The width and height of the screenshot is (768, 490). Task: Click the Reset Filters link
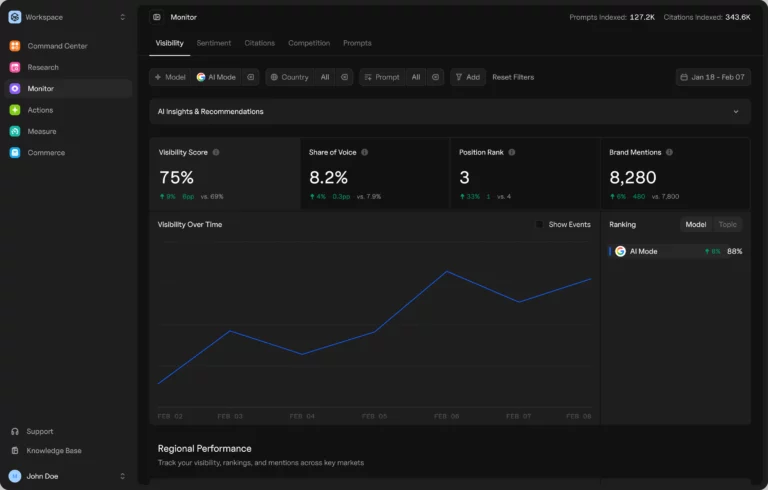[513, 77]
